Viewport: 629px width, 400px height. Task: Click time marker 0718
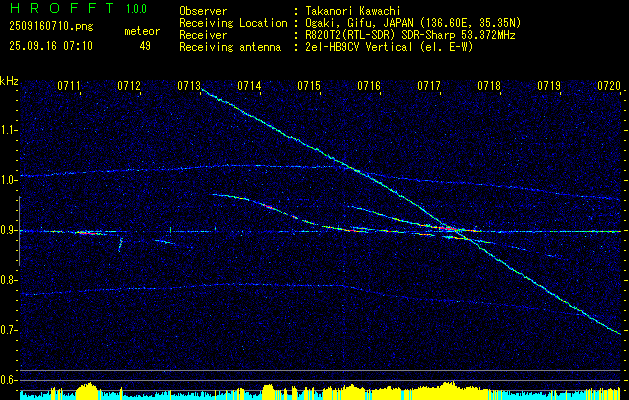click(x=489, y=85)
